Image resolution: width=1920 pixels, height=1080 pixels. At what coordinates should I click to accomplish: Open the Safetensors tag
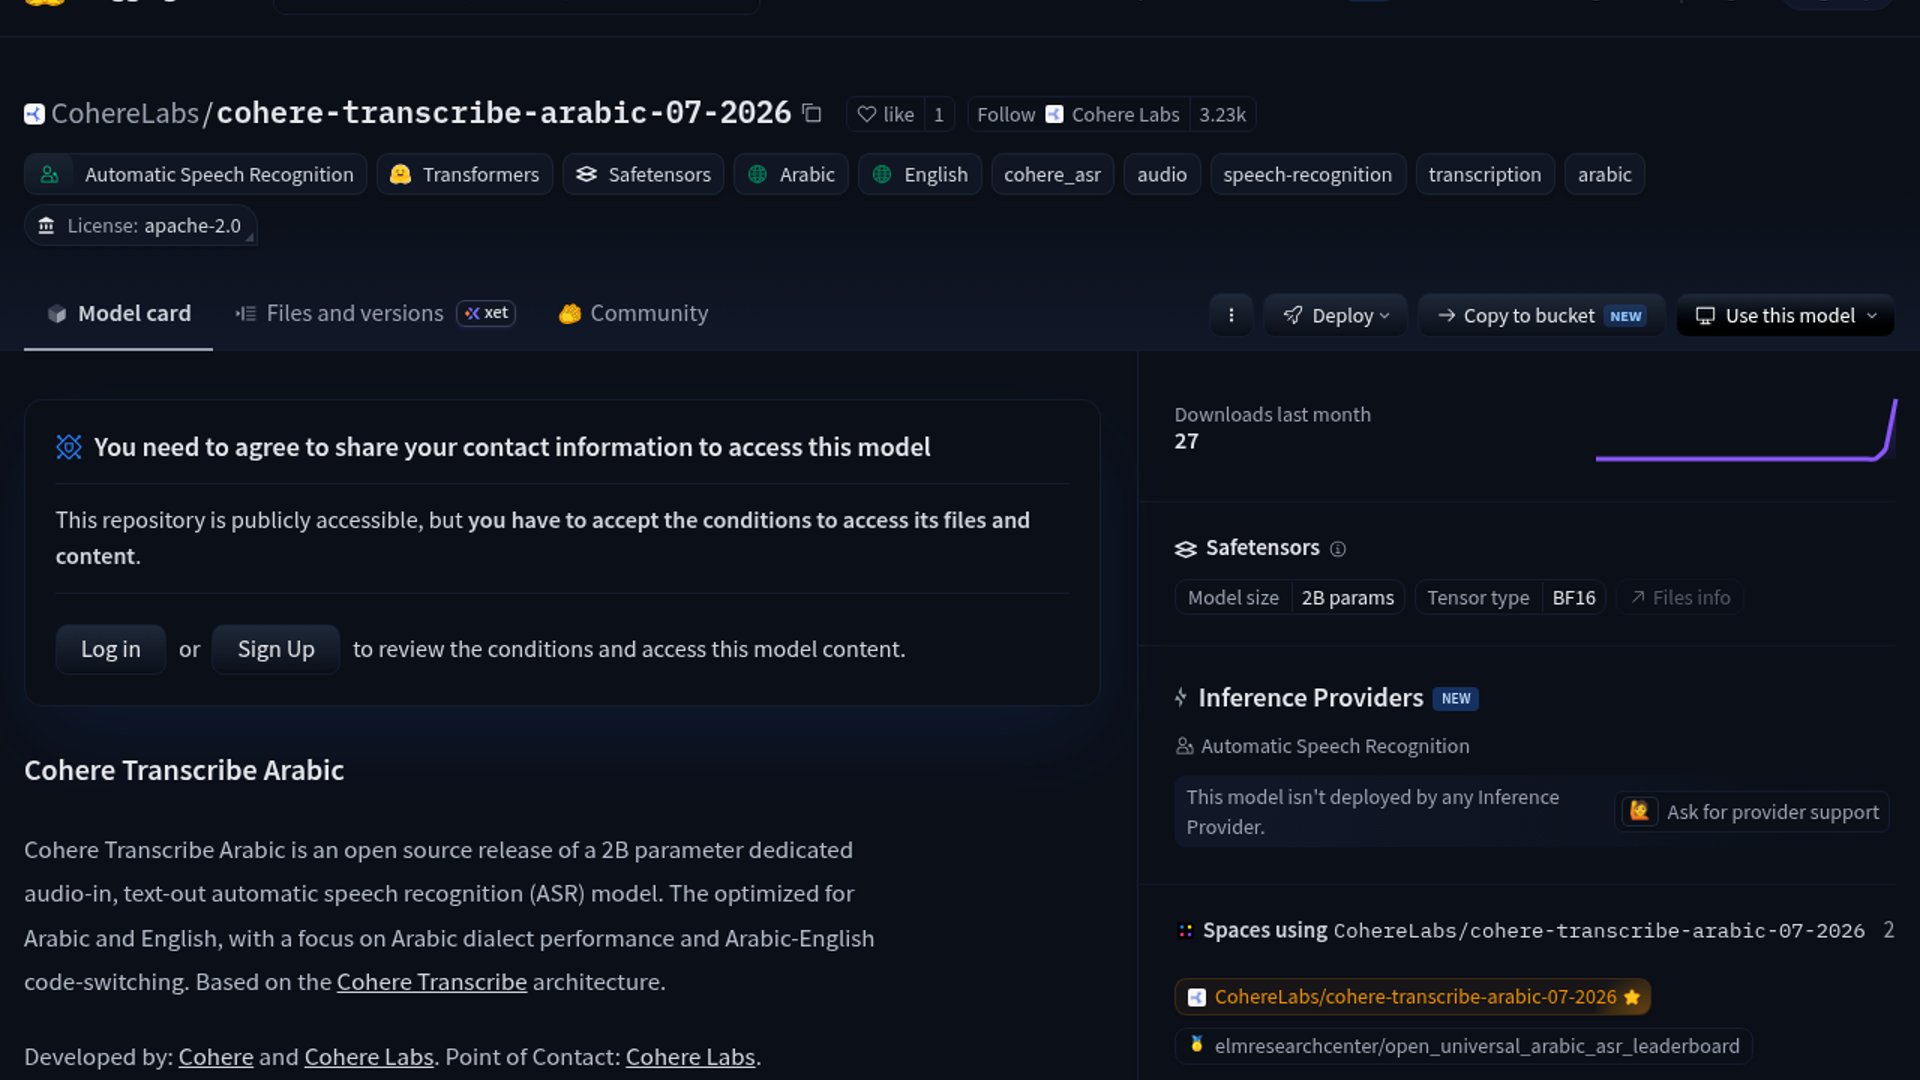[x=643, y=174]
